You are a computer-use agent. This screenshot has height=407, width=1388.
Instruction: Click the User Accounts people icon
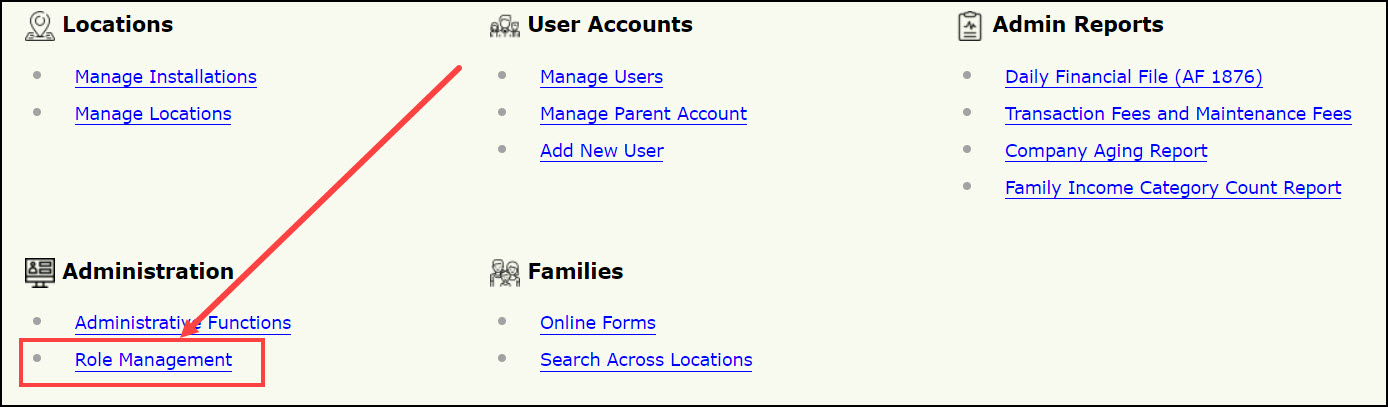click(505, 26)
